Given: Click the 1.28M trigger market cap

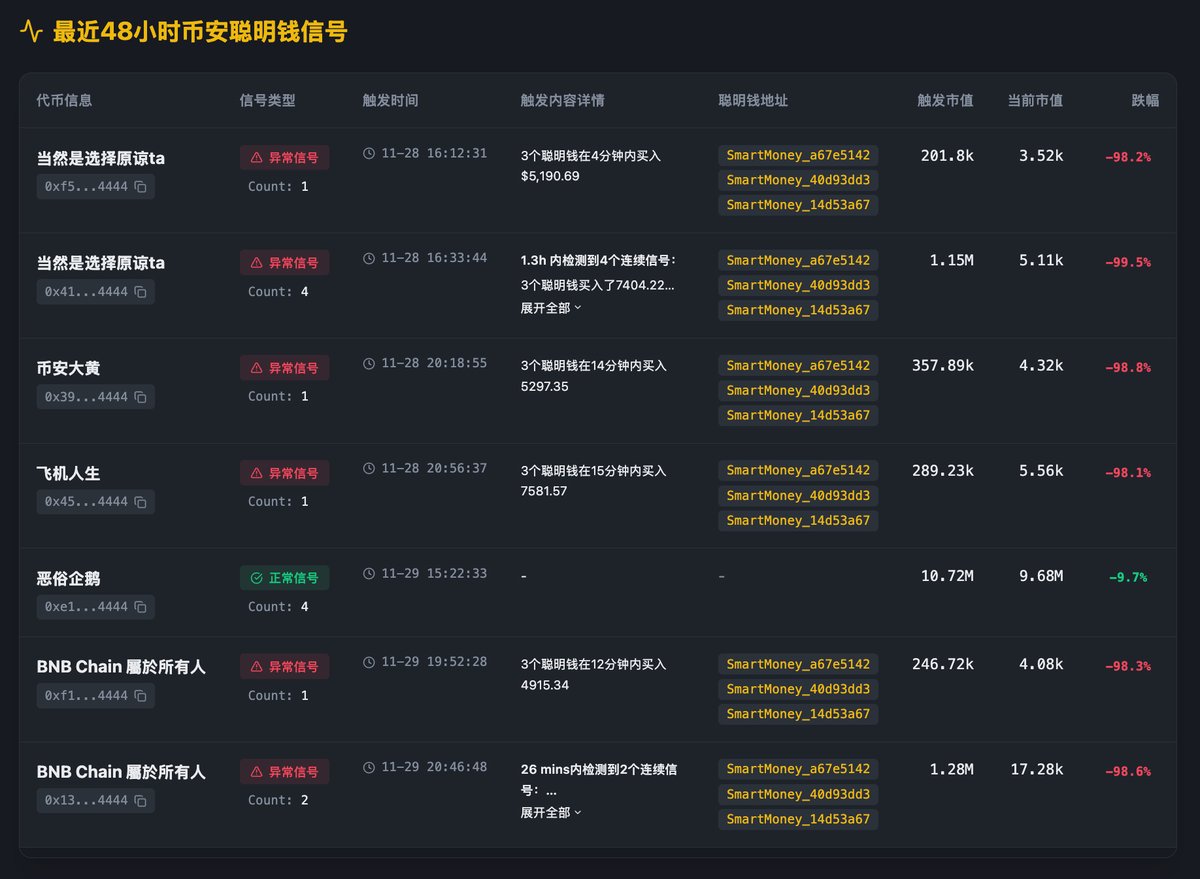Looking at the screenshot, I should (951, 770).
